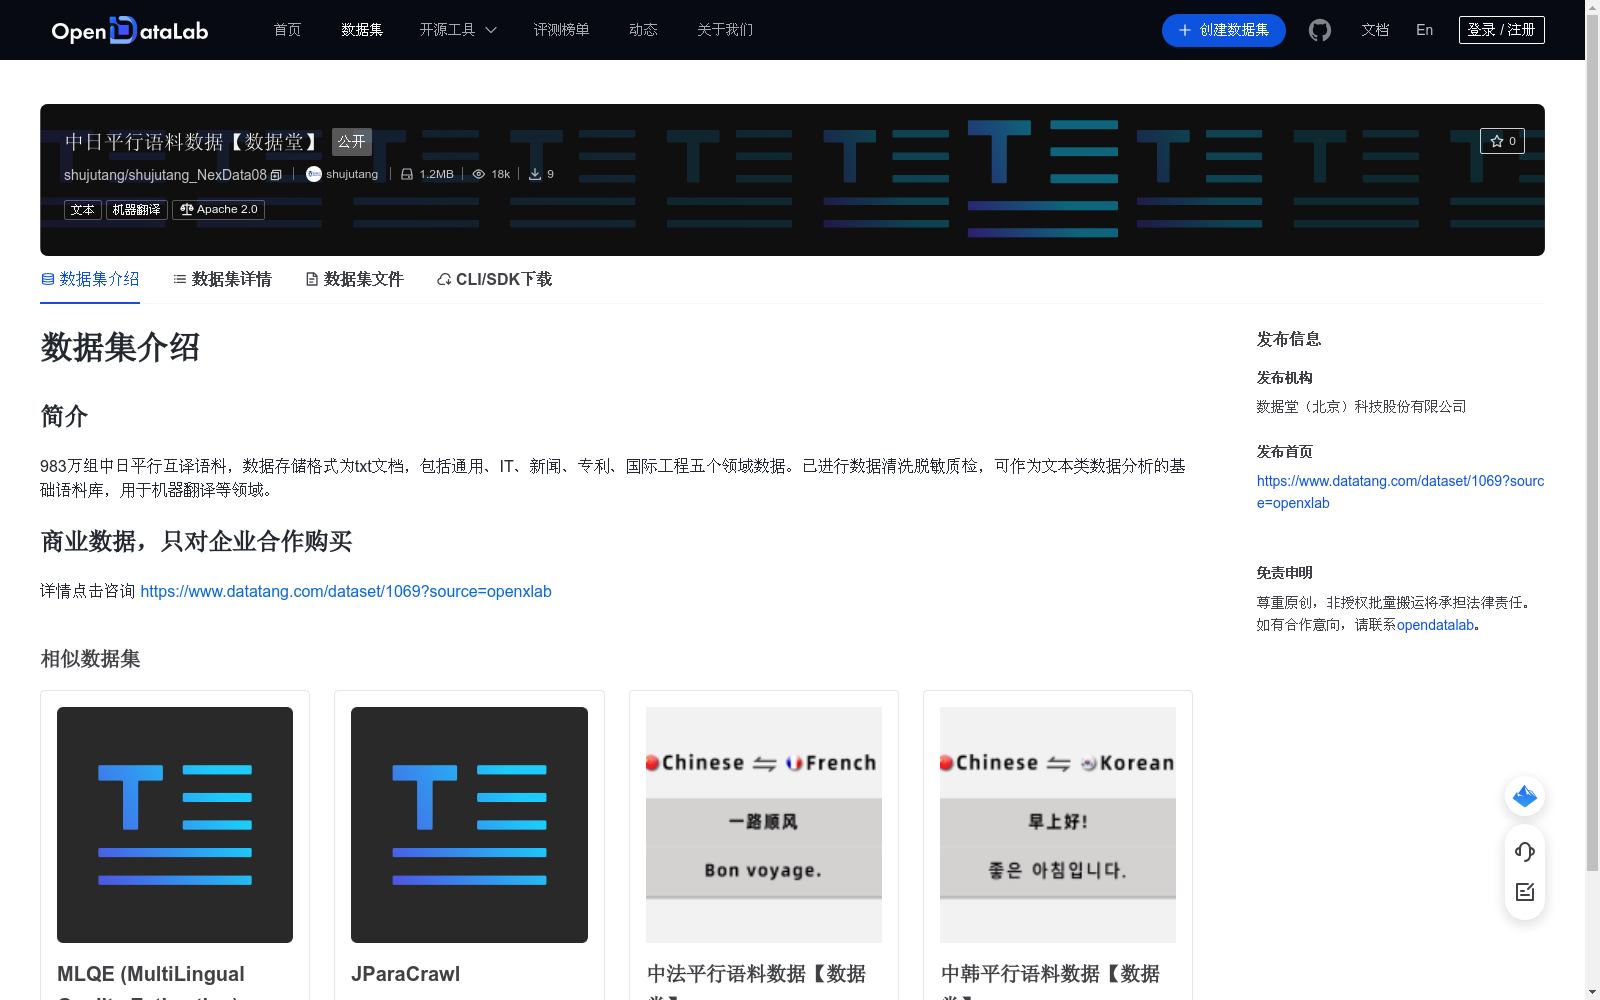
Task: Go to 首页 in the navigation bar
Action: [287, 30]
